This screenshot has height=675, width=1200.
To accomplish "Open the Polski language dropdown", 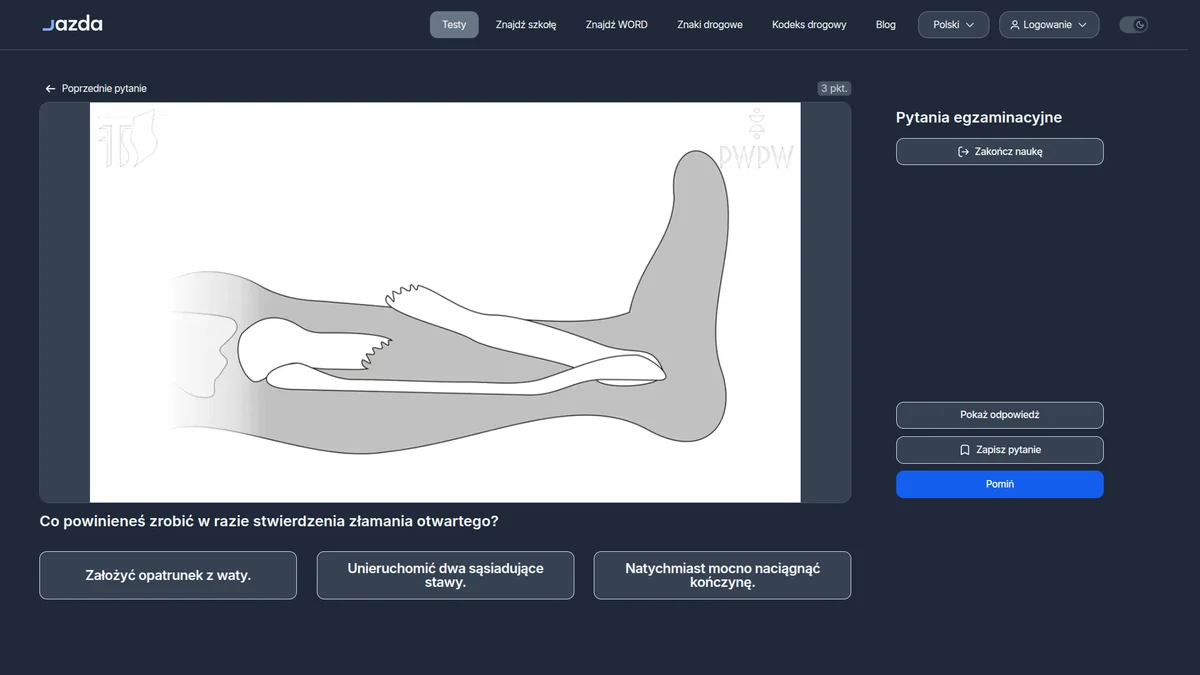I will 953,25.
